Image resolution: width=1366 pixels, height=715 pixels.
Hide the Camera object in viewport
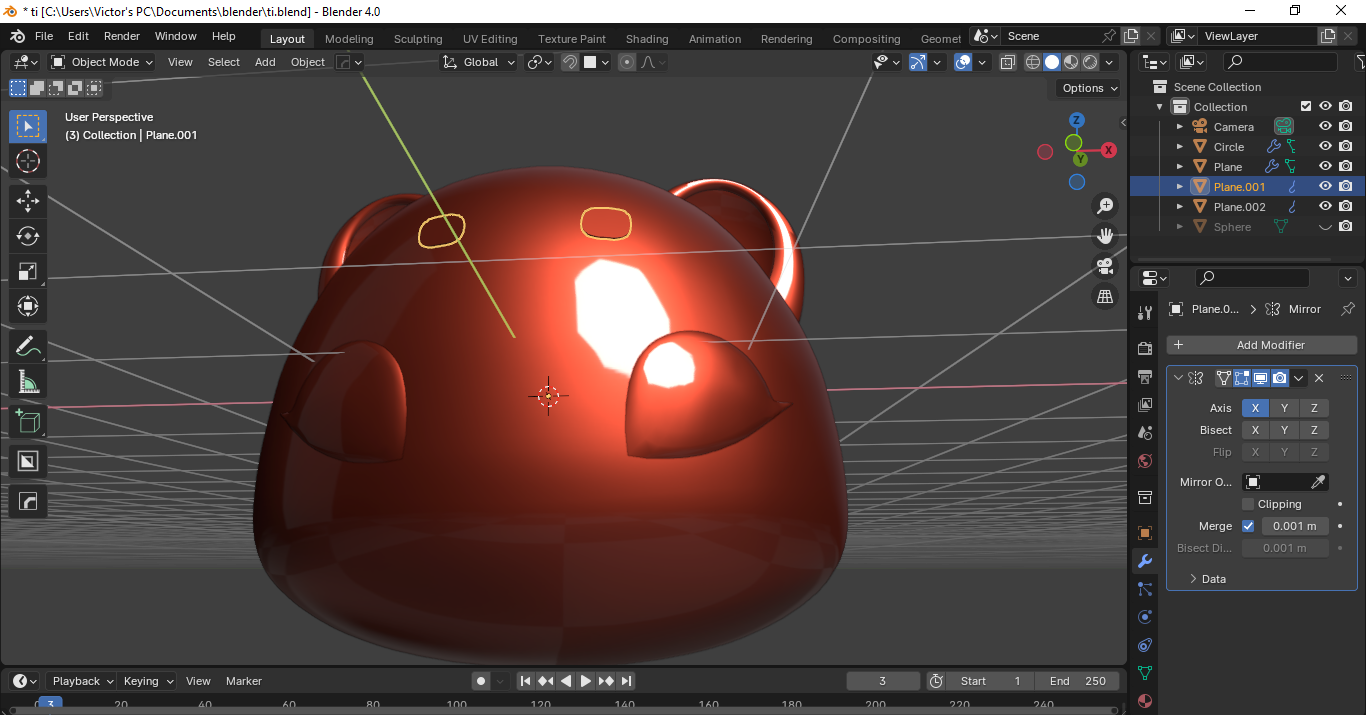[1325, 127]
